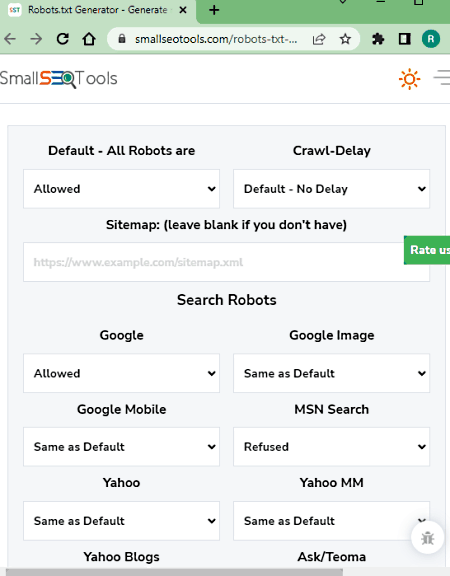Focus the Sitemap URL input field
The height and width of the screenshot is (576, 450).
click(226, 262)
